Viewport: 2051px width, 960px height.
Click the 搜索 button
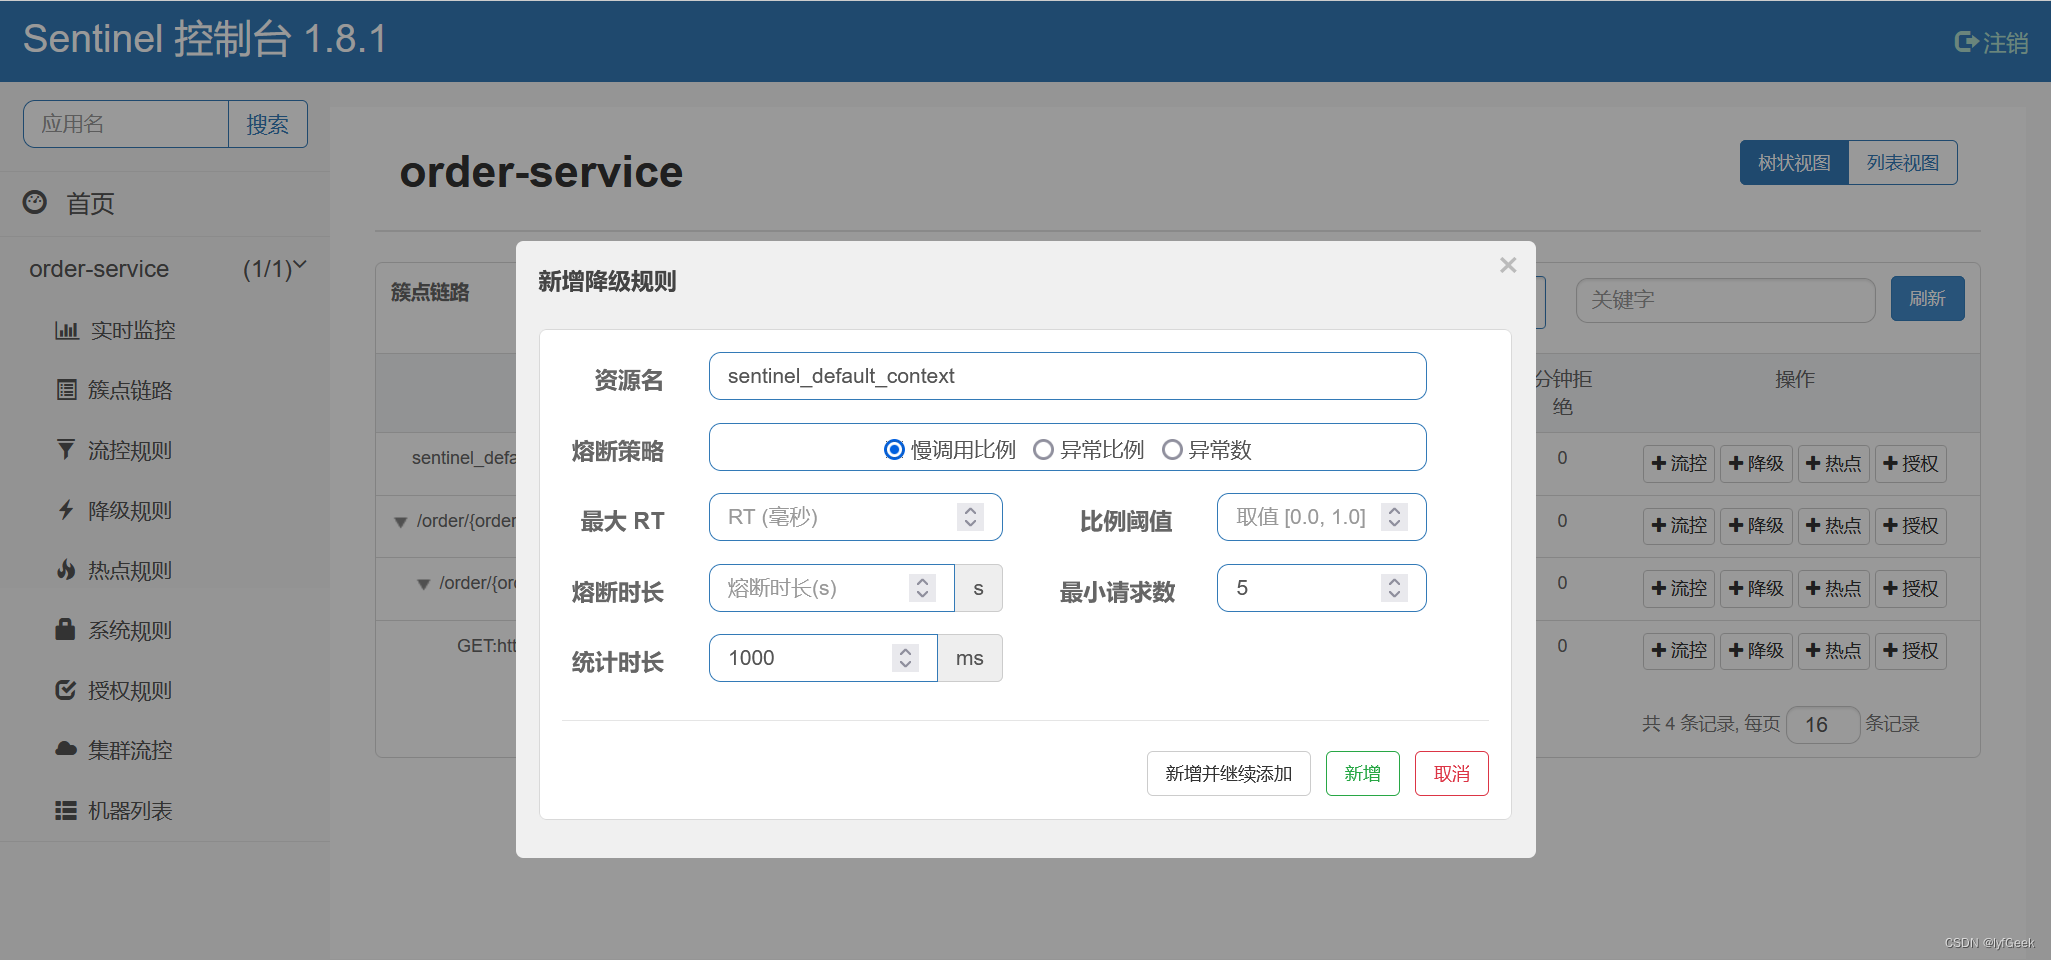[x=268, y=124]
